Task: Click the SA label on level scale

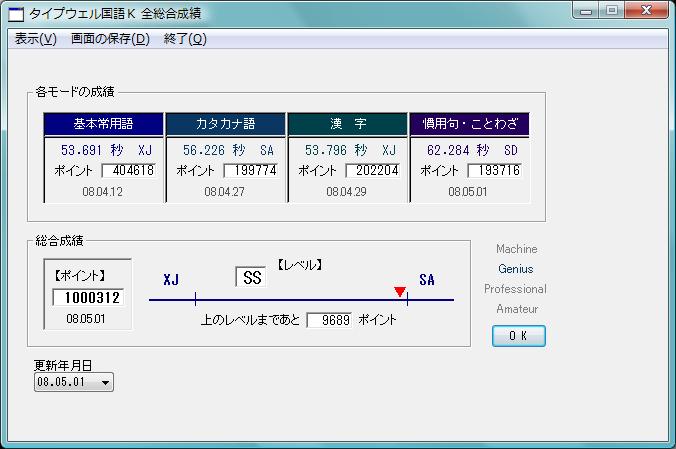Action: click(x=427, y=280)
